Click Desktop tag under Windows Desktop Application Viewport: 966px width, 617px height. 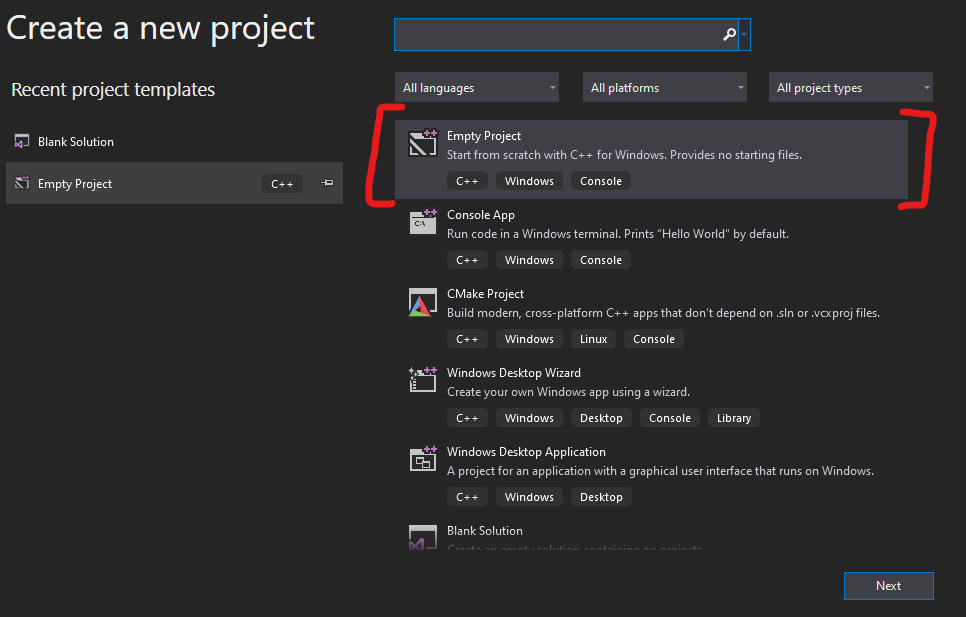[601, 497]
